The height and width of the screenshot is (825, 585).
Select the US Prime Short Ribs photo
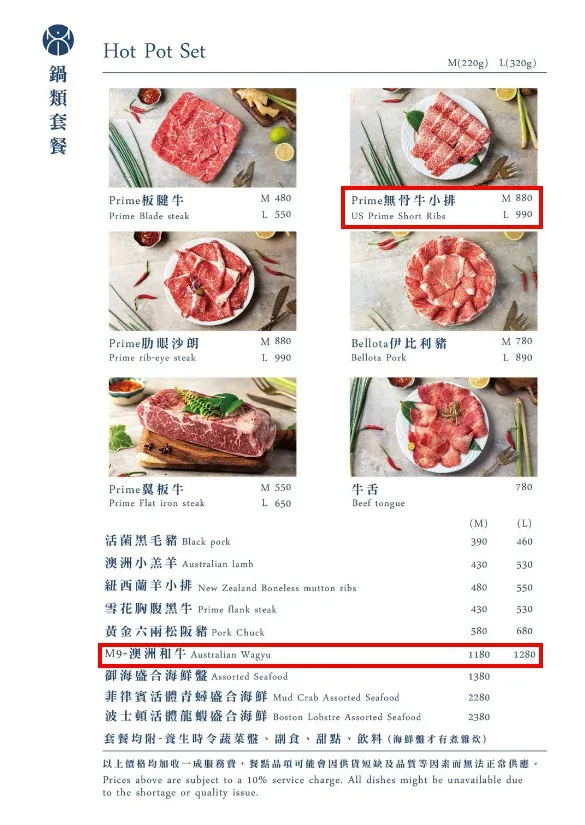pyautogui.click(x=443, y=136)
